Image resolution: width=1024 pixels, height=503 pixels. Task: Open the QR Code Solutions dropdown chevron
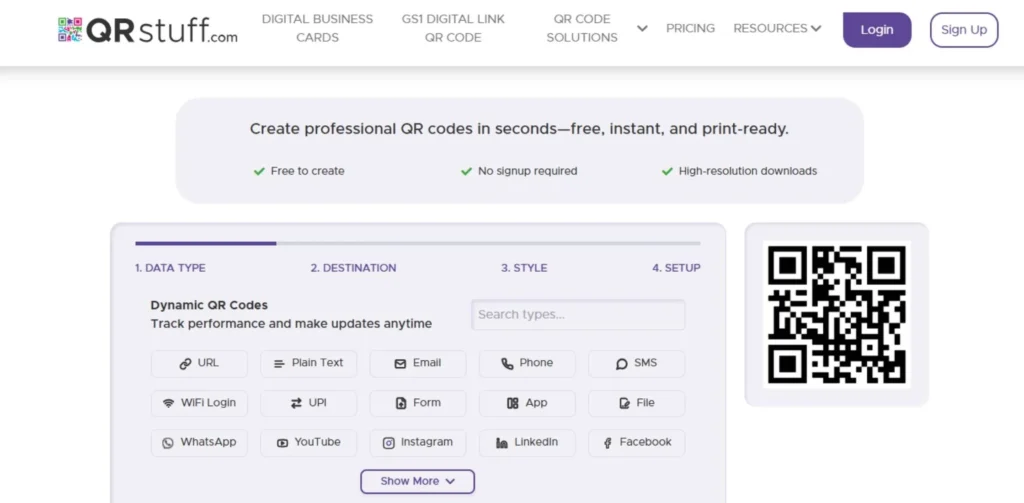(642, 29)
